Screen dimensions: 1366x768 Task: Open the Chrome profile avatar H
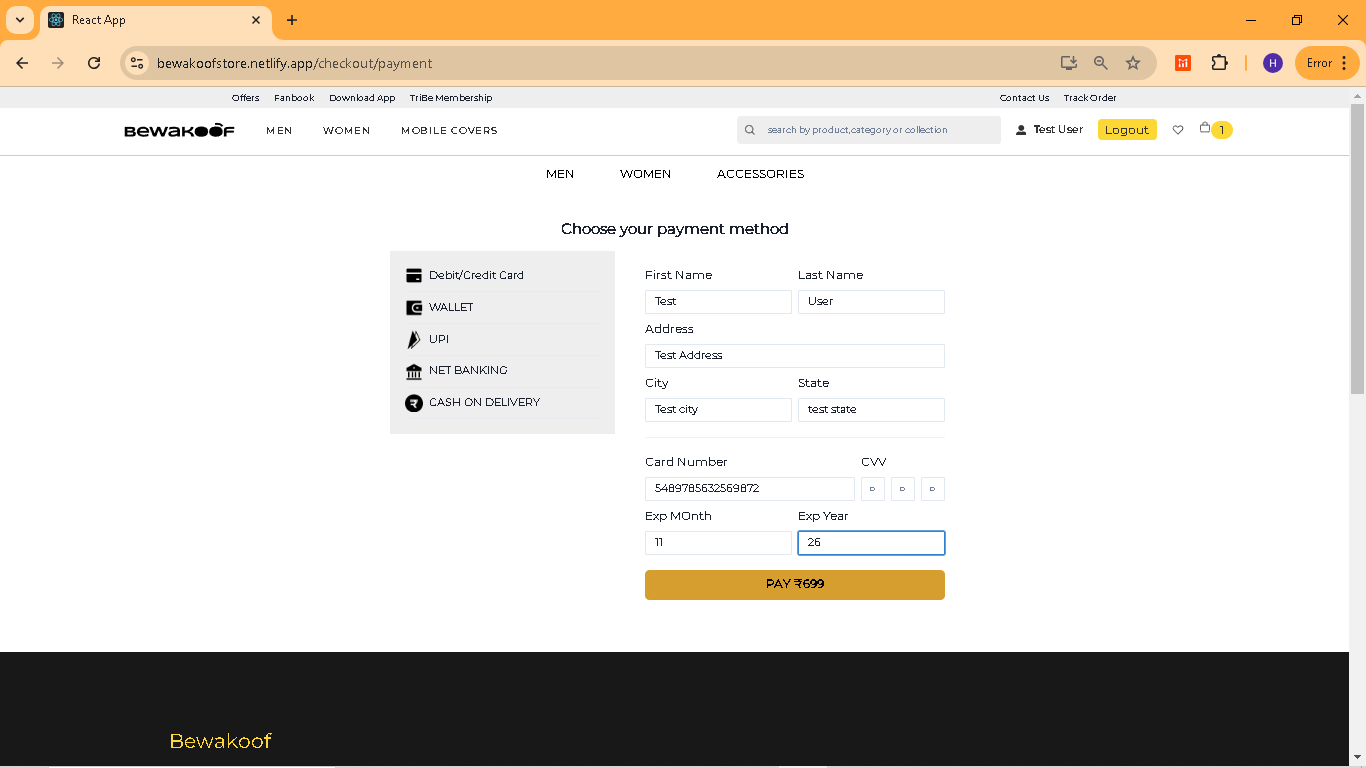(1273, 63)
